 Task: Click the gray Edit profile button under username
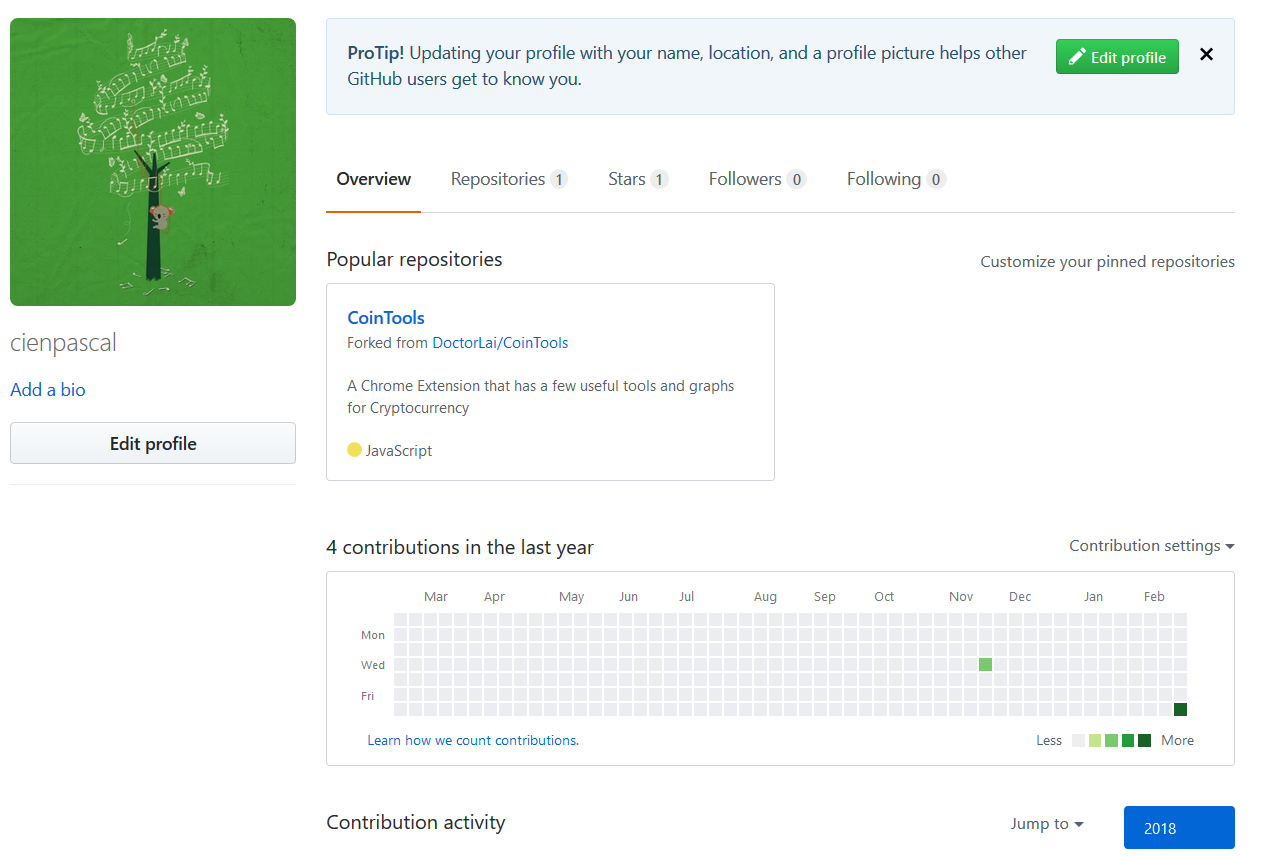pyautogui.click(x=153, y=443)
